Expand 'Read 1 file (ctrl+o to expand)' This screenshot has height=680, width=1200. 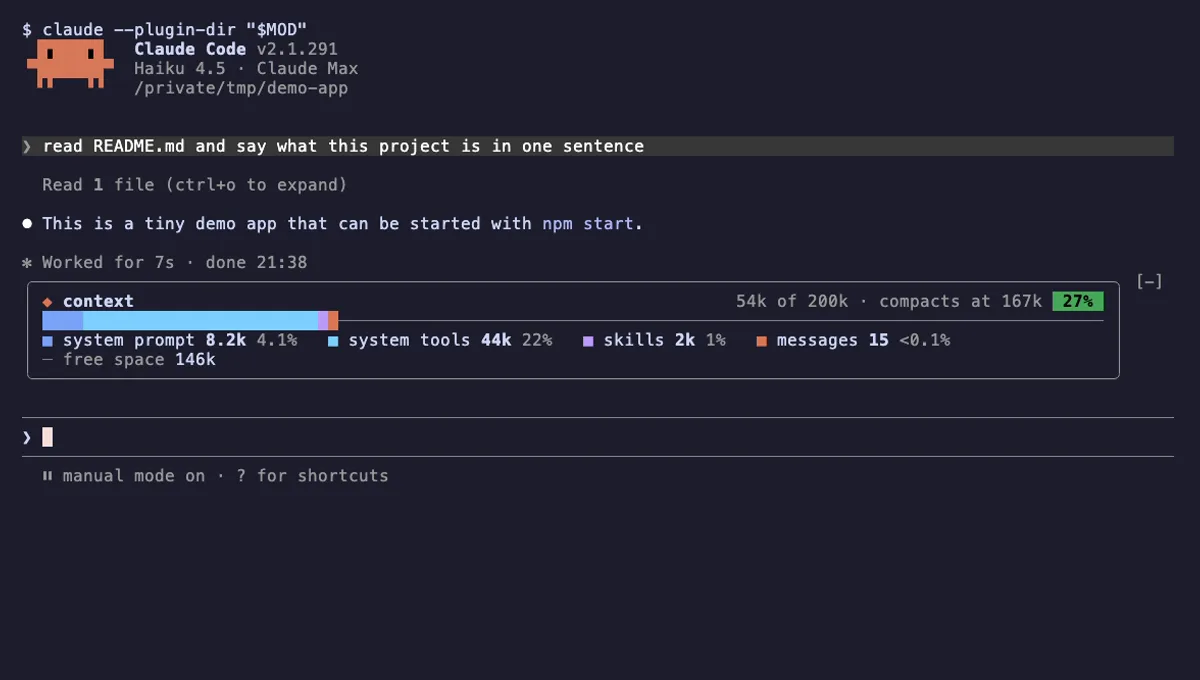(x=194, y=185)
